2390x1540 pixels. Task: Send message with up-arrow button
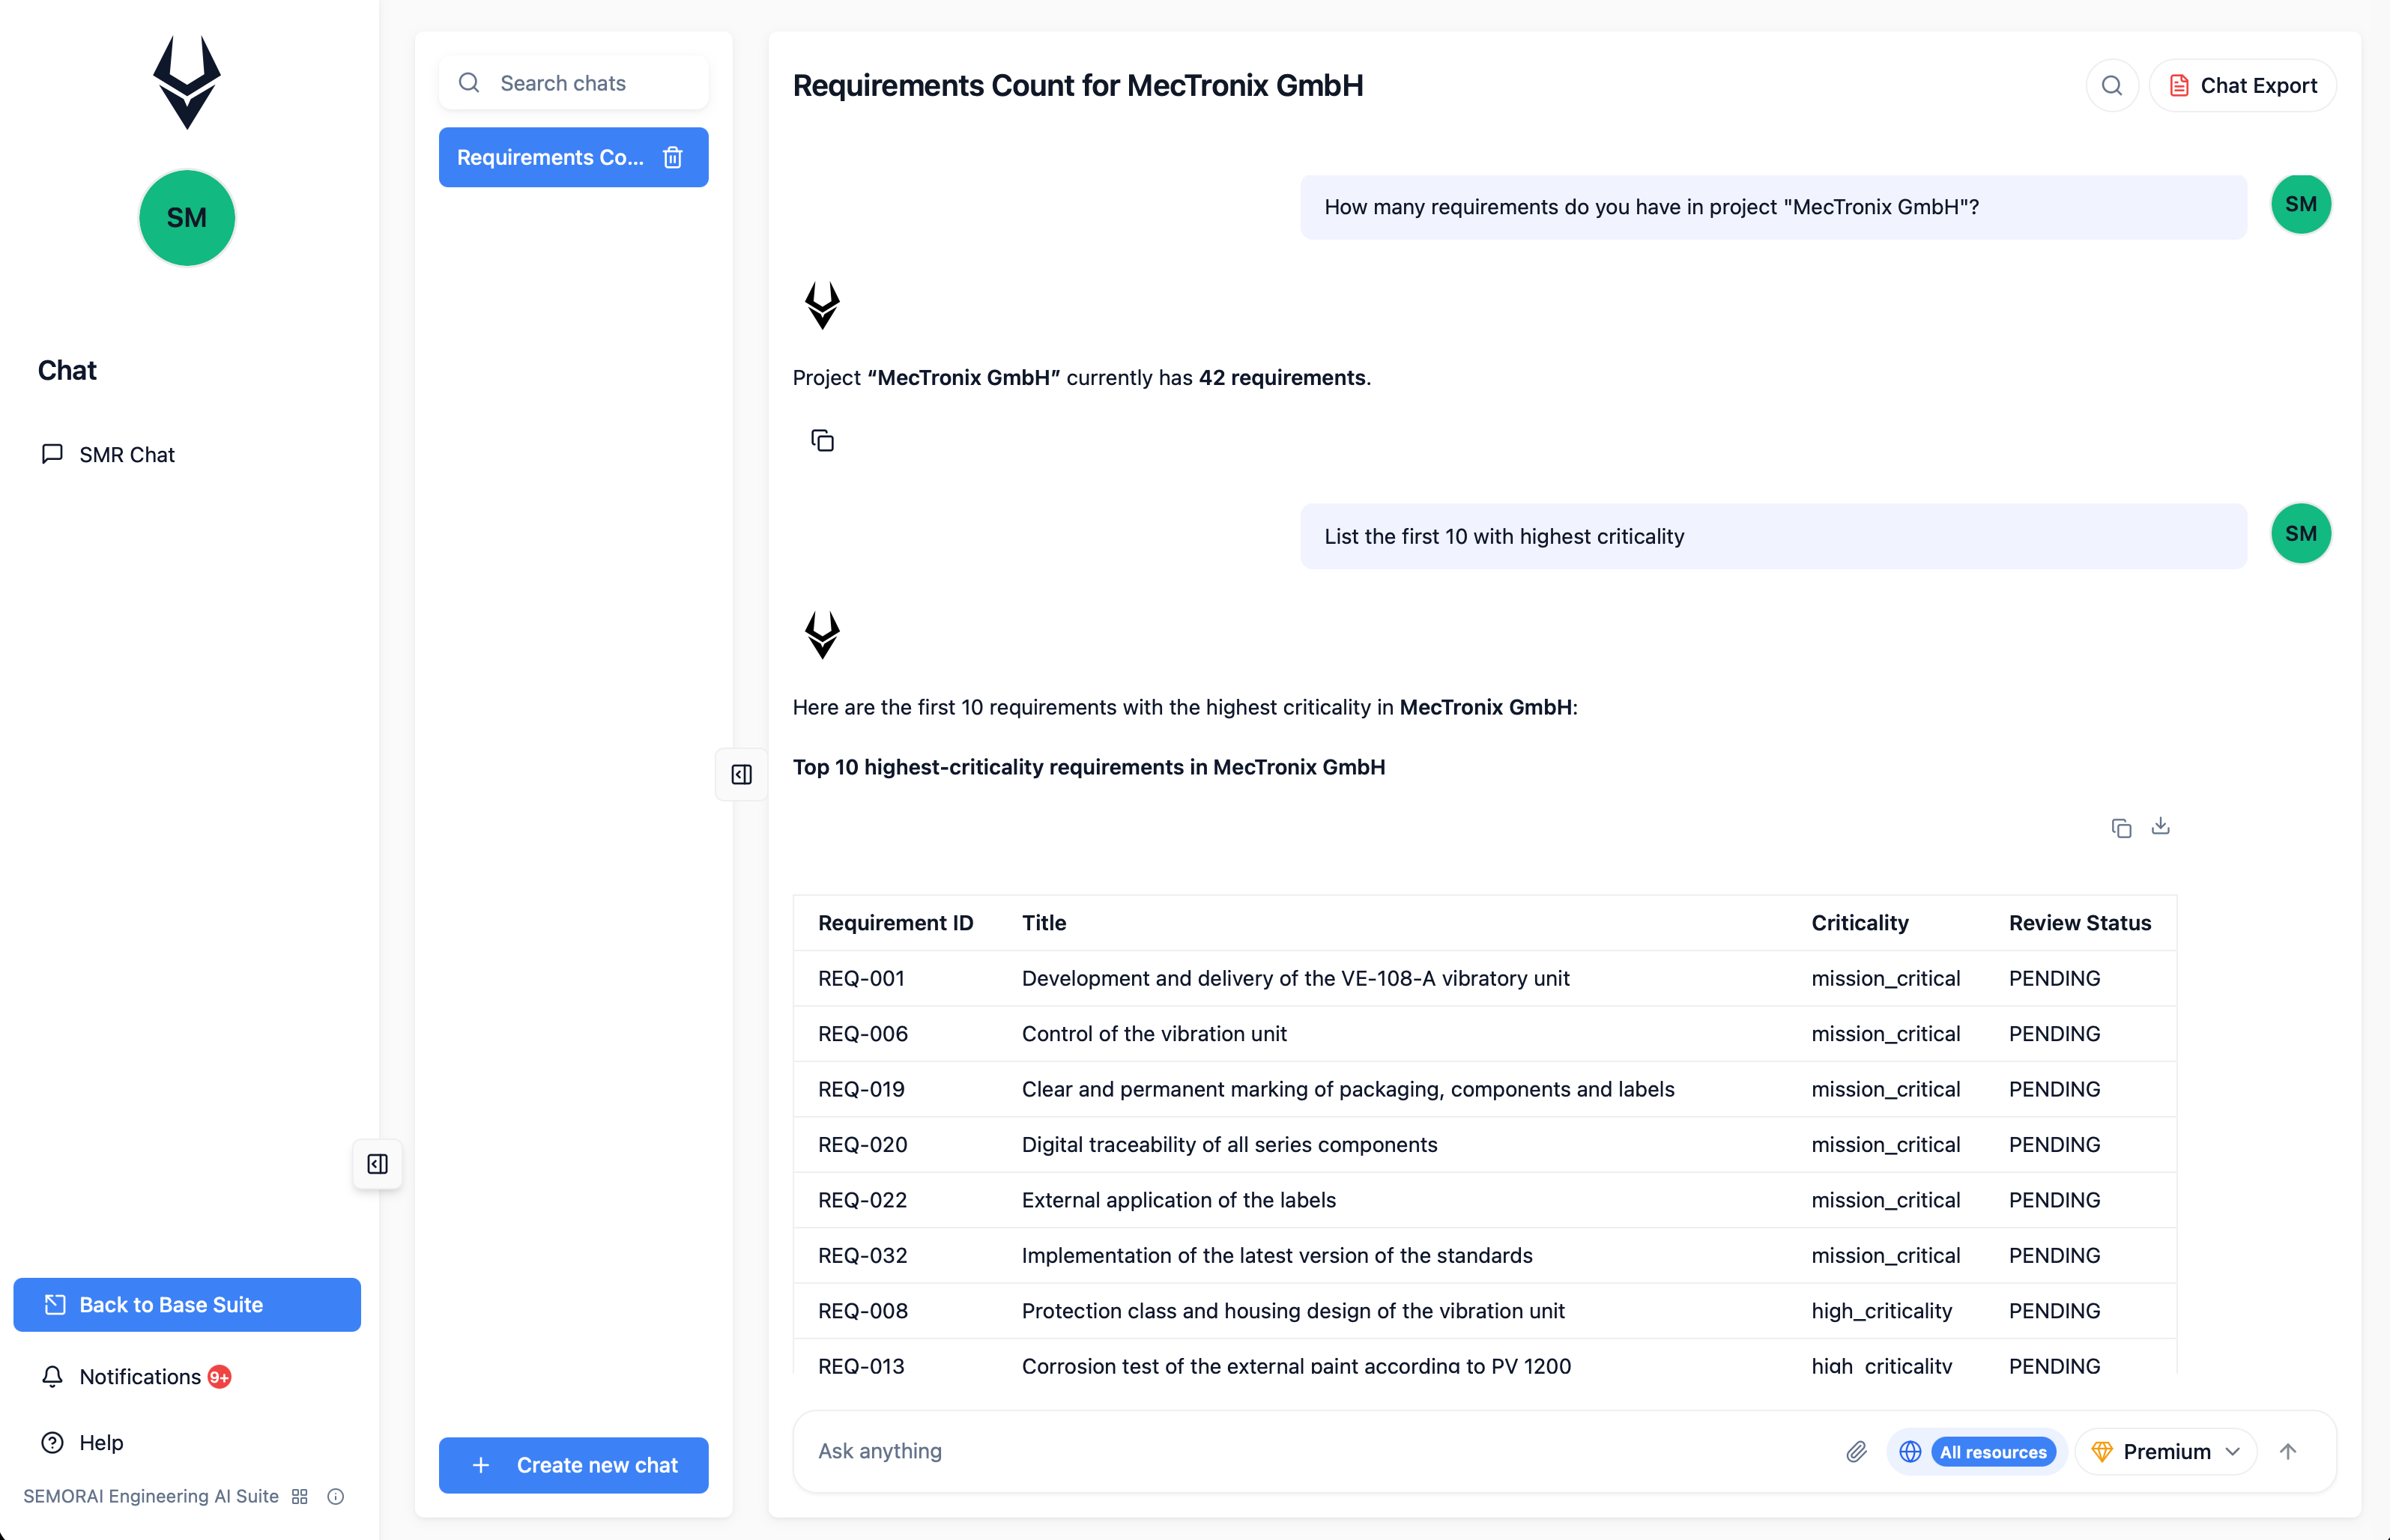click(x=2288, y=1451)
